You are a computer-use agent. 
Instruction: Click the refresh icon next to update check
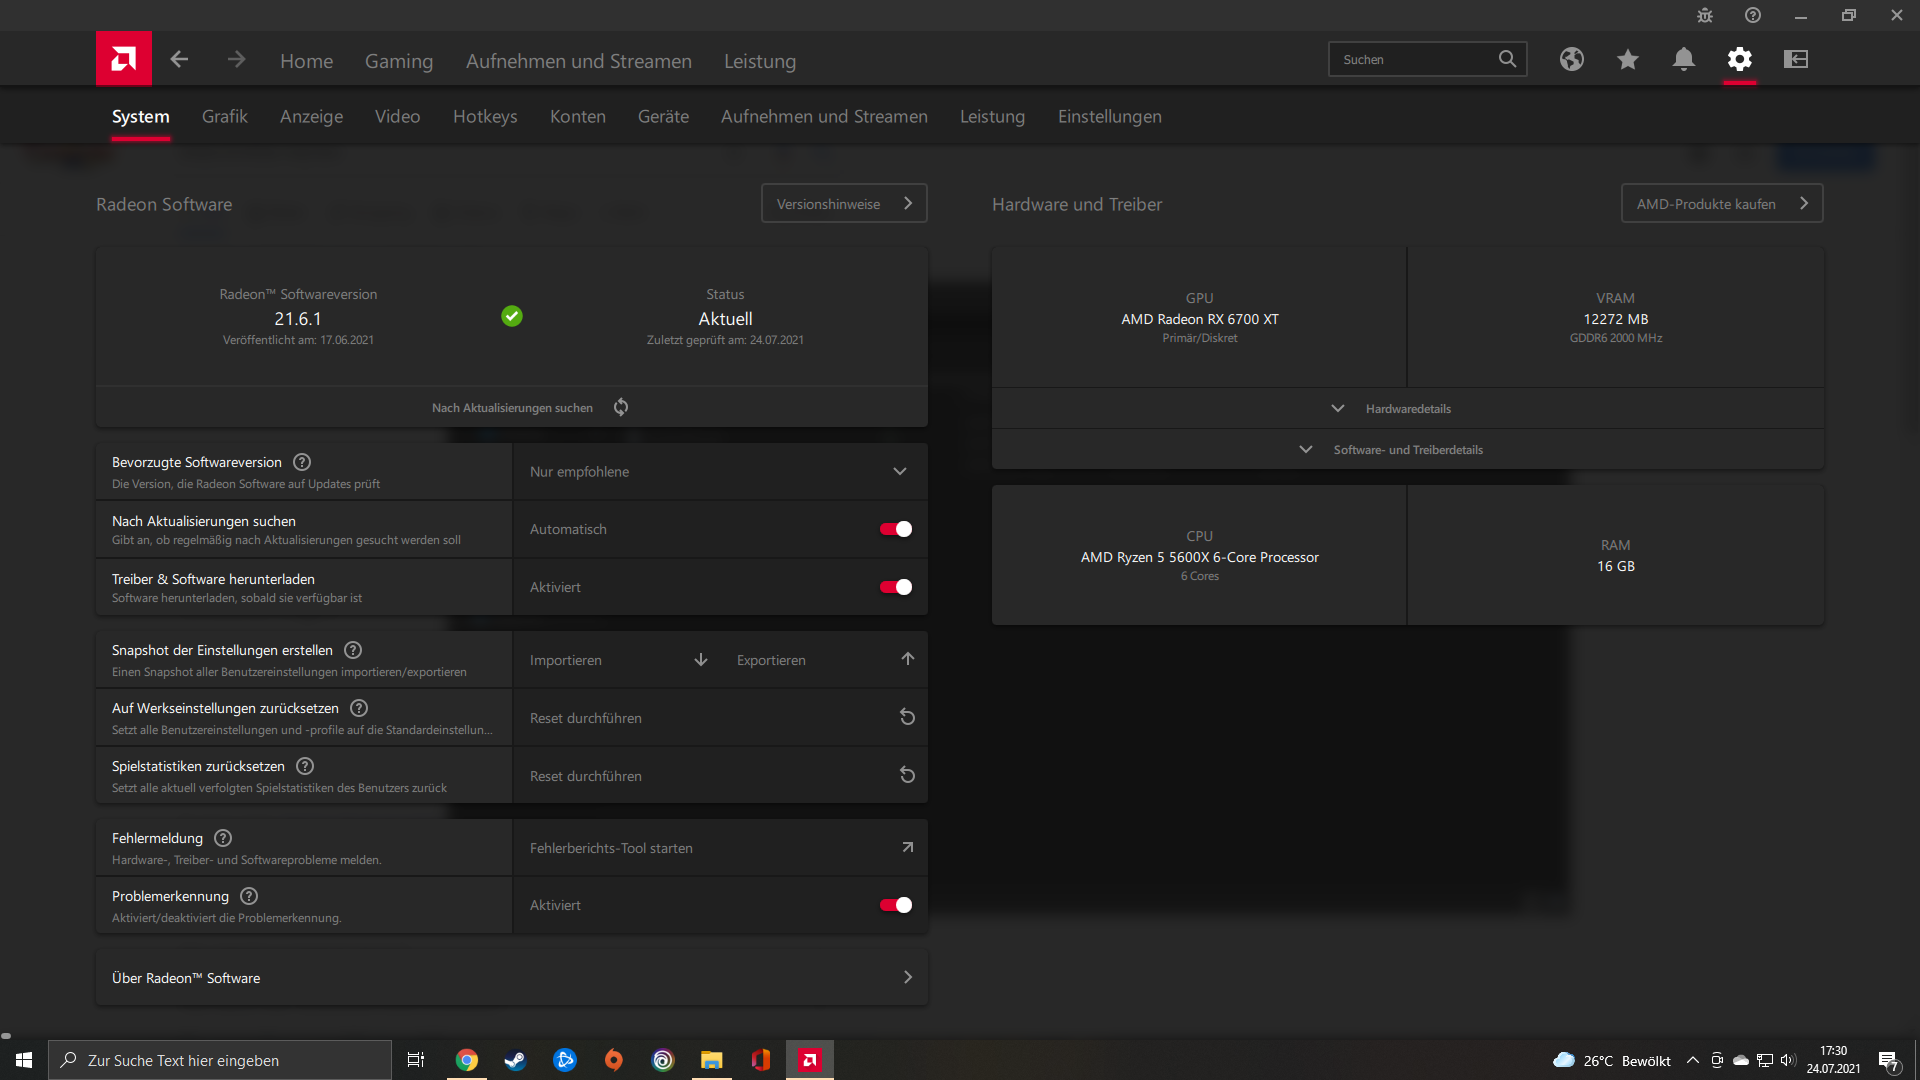click(x=621, y=407)
